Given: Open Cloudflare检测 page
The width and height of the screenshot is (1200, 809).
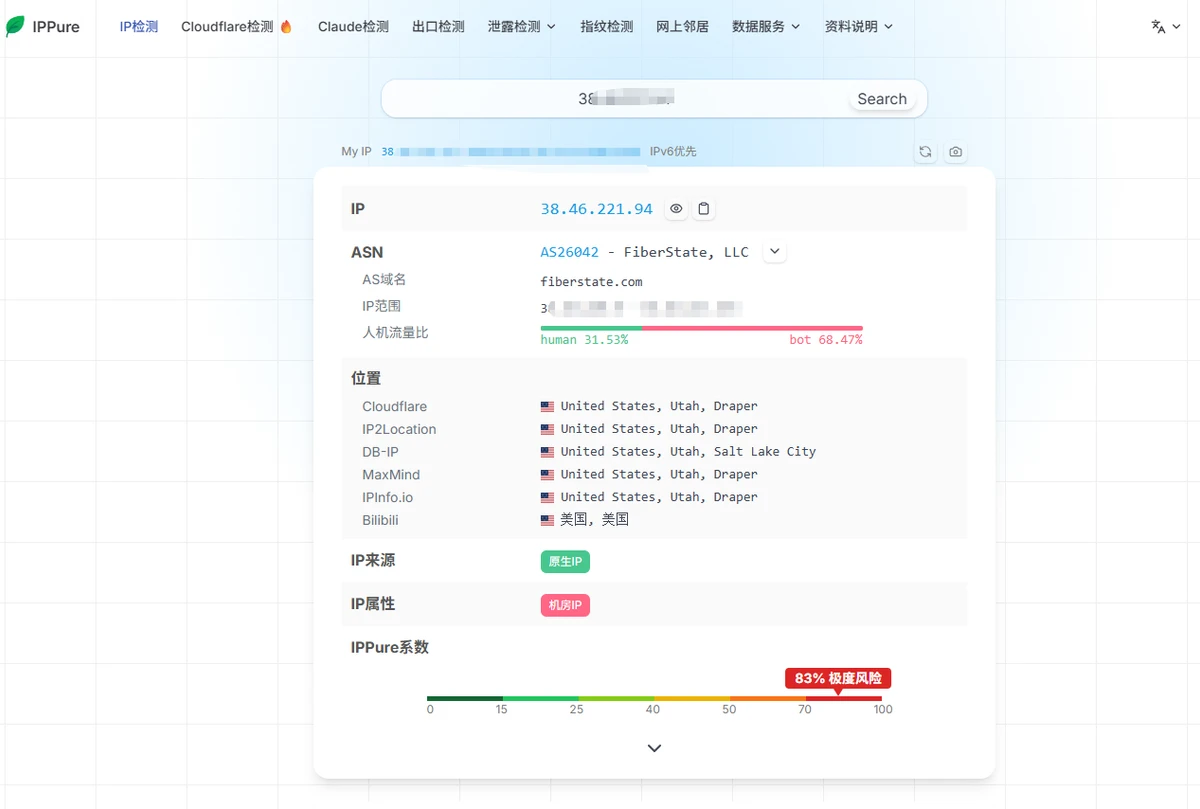Looking at the screenshot, I should tap(236, 27).
